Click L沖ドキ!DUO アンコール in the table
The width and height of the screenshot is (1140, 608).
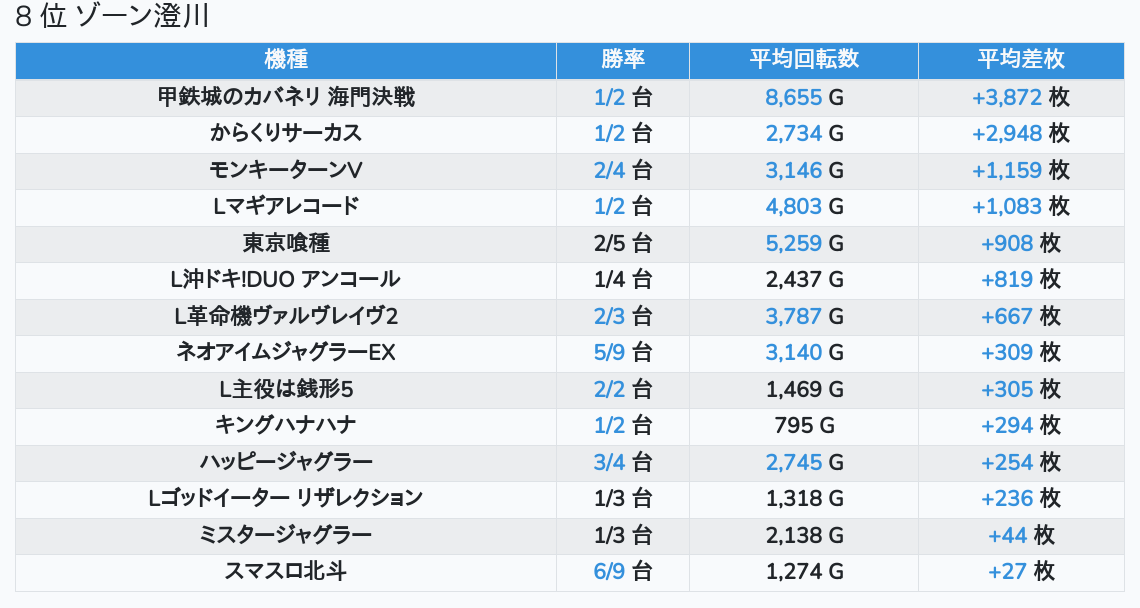[286, 279]
